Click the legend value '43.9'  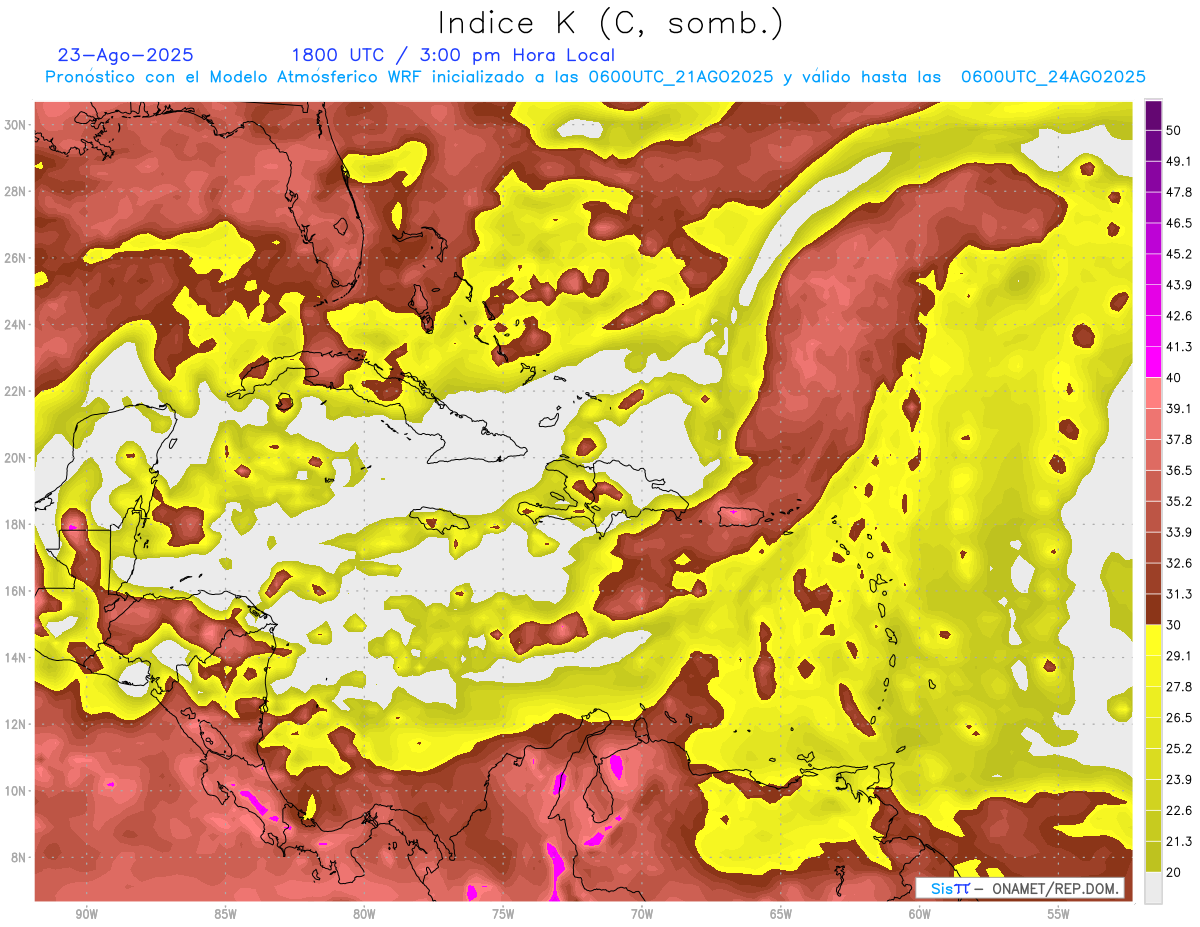pos(1179,285)
